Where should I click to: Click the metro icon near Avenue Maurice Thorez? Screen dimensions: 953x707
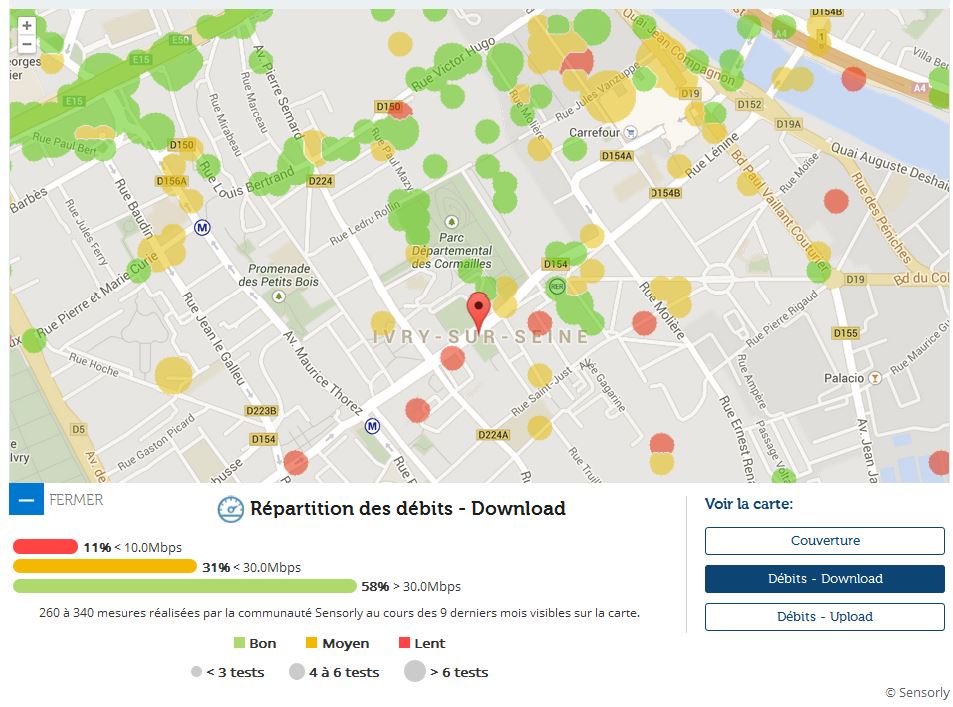pyautogui.click(x=373, y=426)
